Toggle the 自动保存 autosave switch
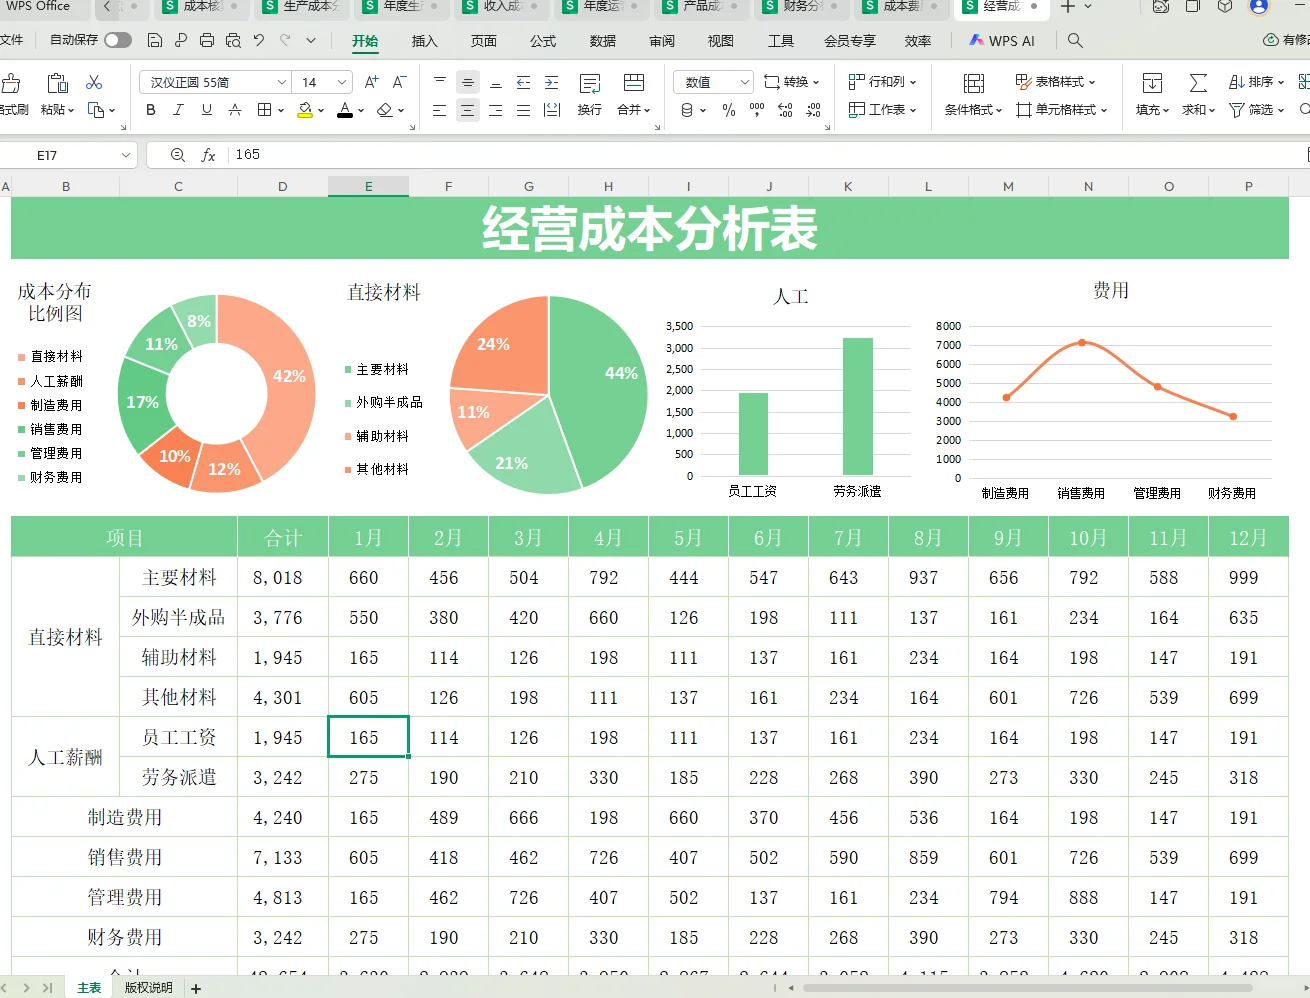The image size is (1310, 998). coord(117,41)
